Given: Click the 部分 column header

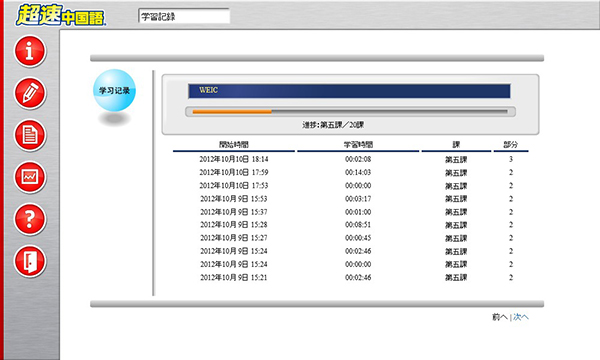Looking at the screenshot, I should [x=511, y=145].
